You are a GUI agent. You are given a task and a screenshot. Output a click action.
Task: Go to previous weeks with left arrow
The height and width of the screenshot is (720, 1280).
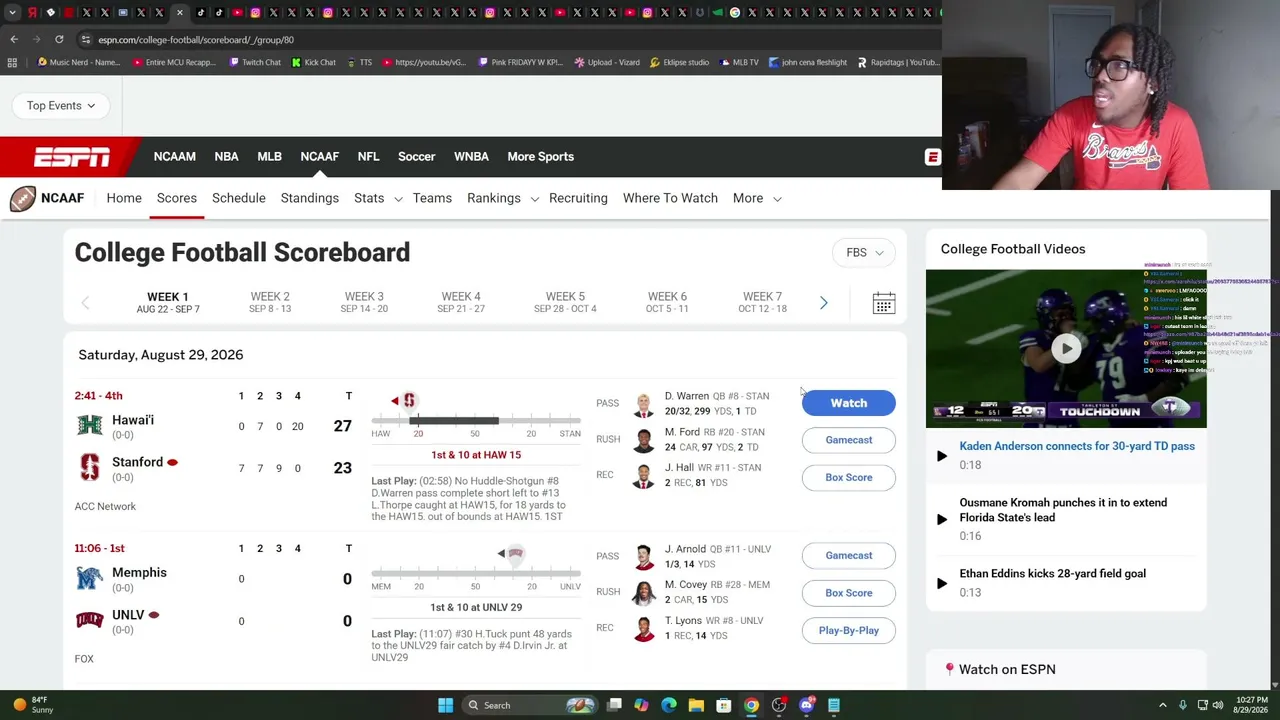tap(85, 303)
